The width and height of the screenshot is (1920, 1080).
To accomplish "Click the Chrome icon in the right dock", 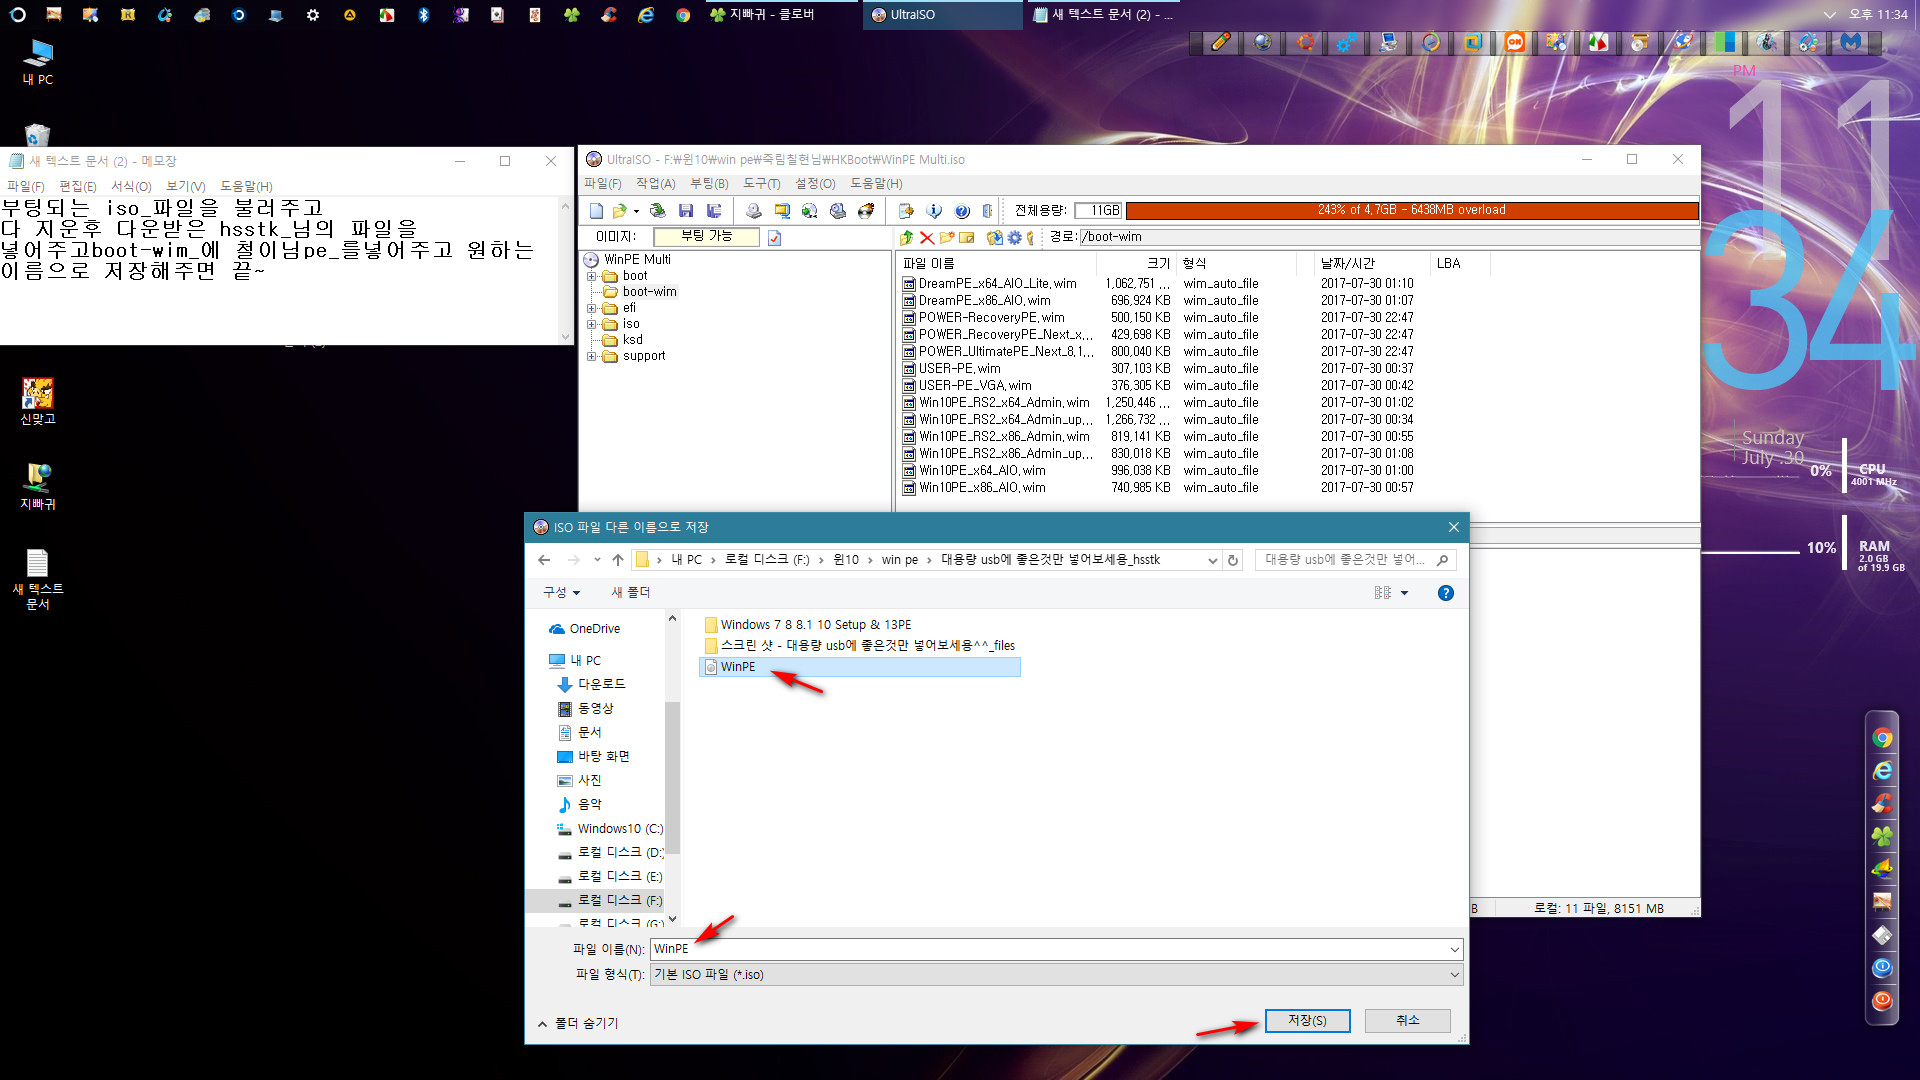I will tap(1882, 738).
